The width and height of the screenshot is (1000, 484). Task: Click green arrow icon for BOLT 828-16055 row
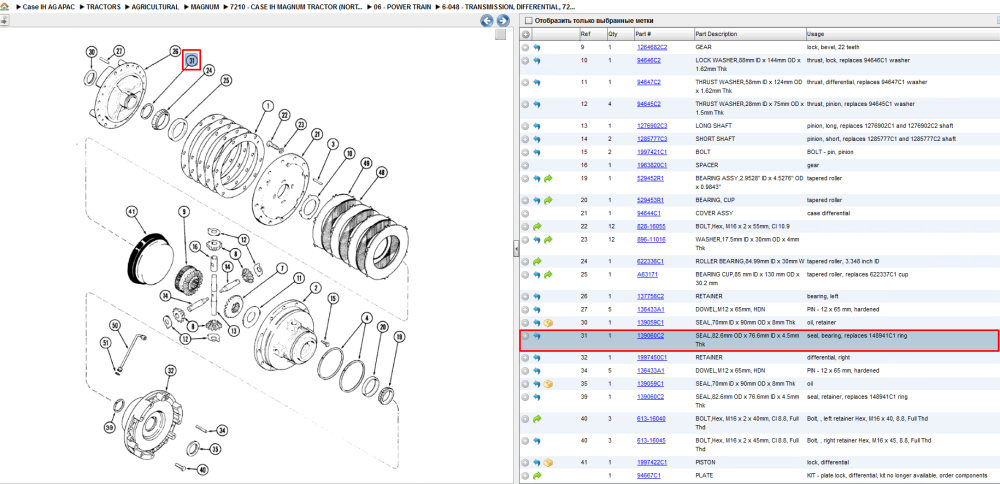pos(537,226)
